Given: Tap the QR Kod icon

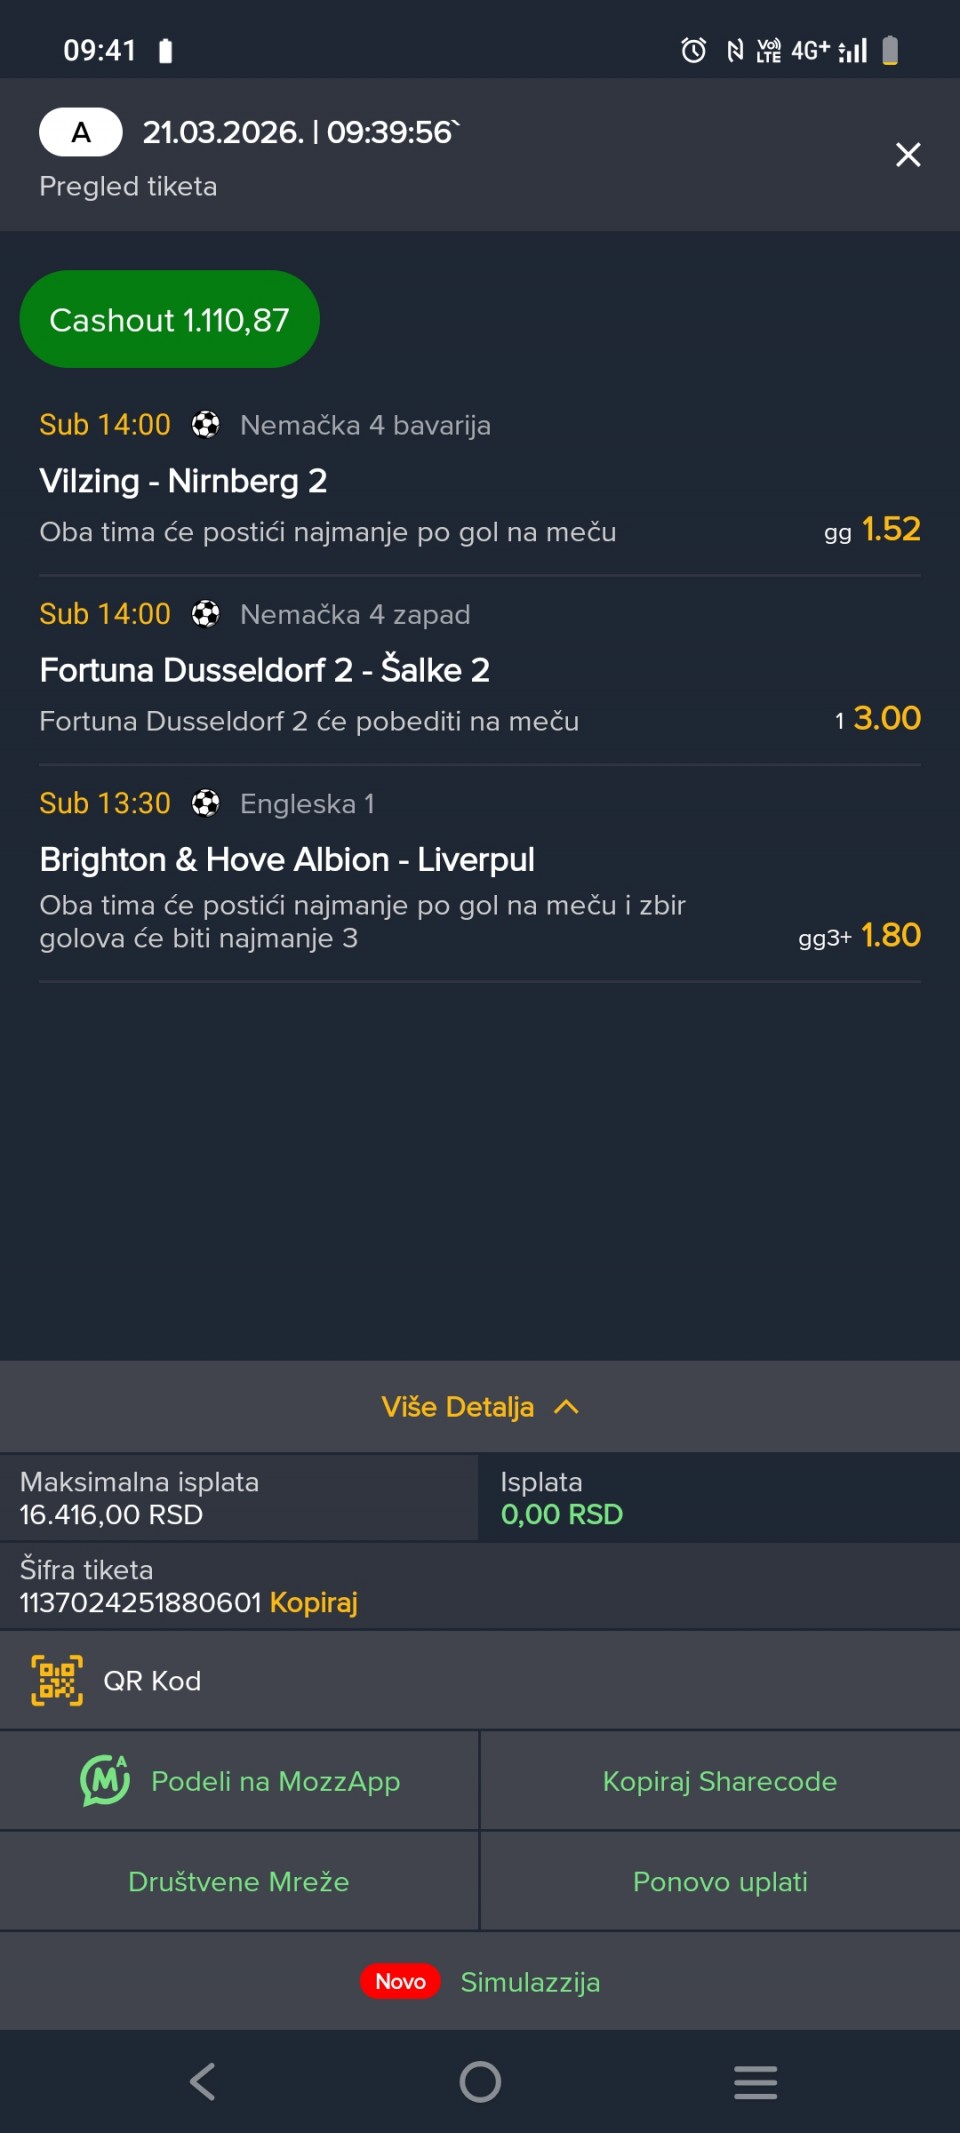Looking at the screenshot, I should 57,1680.
